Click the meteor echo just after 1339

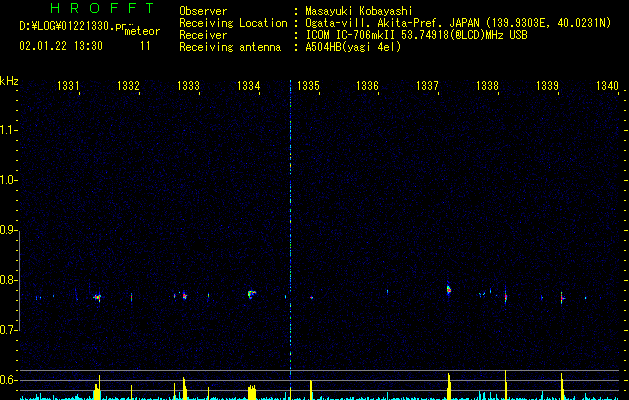562,298
